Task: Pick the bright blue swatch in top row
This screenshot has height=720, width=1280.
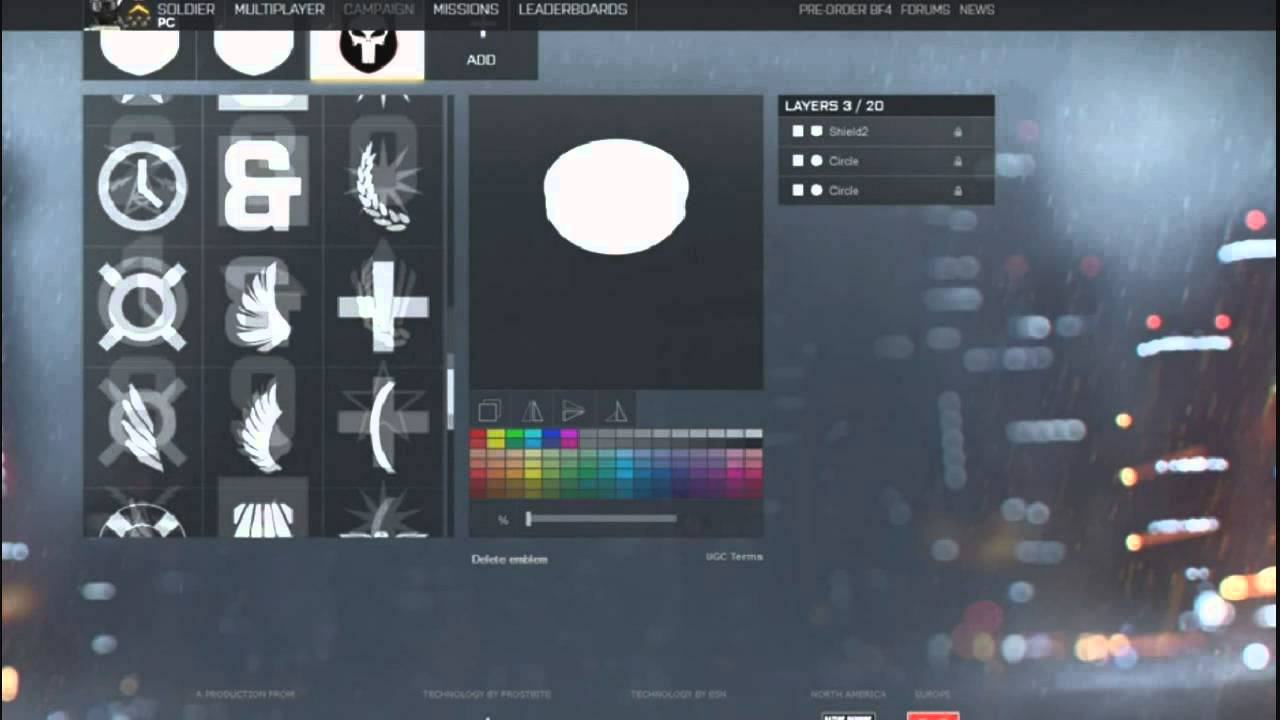Action: pyautogui.click(x=551, y=435)
